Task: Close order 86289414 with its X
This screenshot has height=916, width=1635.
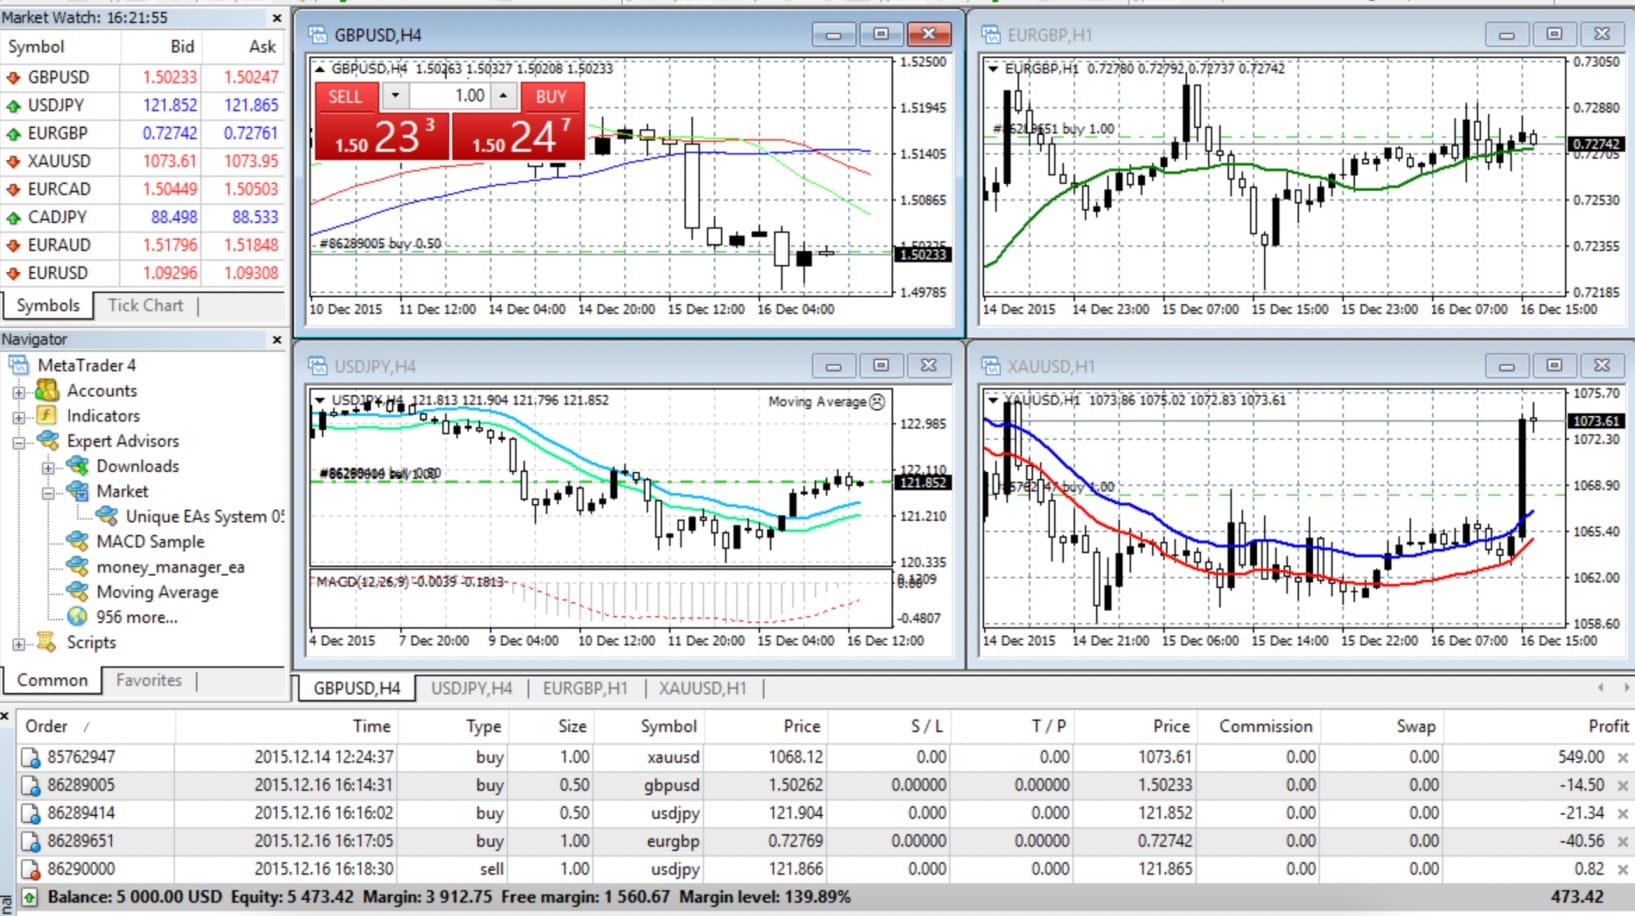Action: click(1622, 814)
